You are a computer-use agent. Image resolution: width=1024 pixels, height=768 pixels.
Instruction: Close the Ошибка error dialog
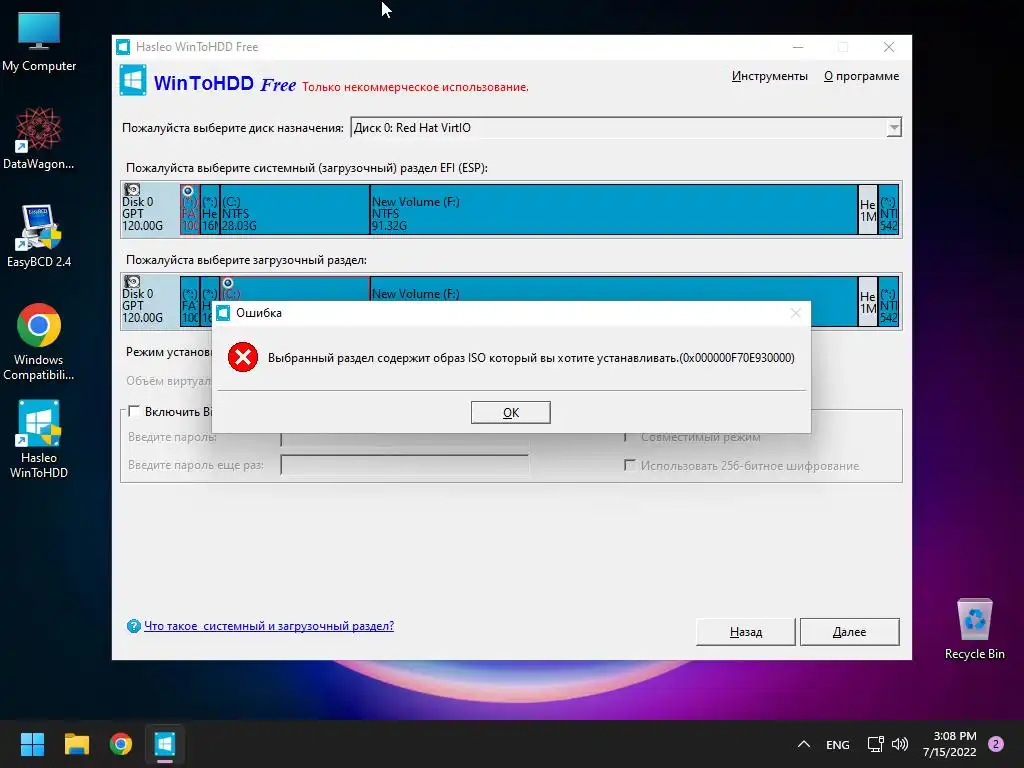(795, 313)
